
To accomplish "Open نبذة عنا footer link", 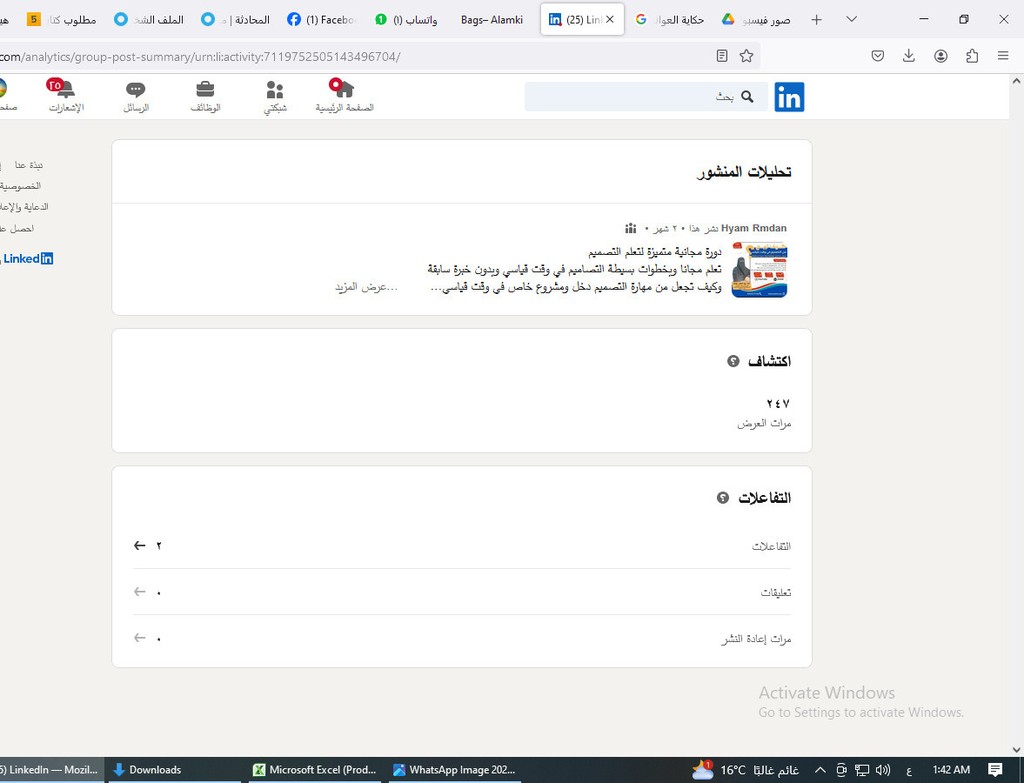I will tap(28, 165).
